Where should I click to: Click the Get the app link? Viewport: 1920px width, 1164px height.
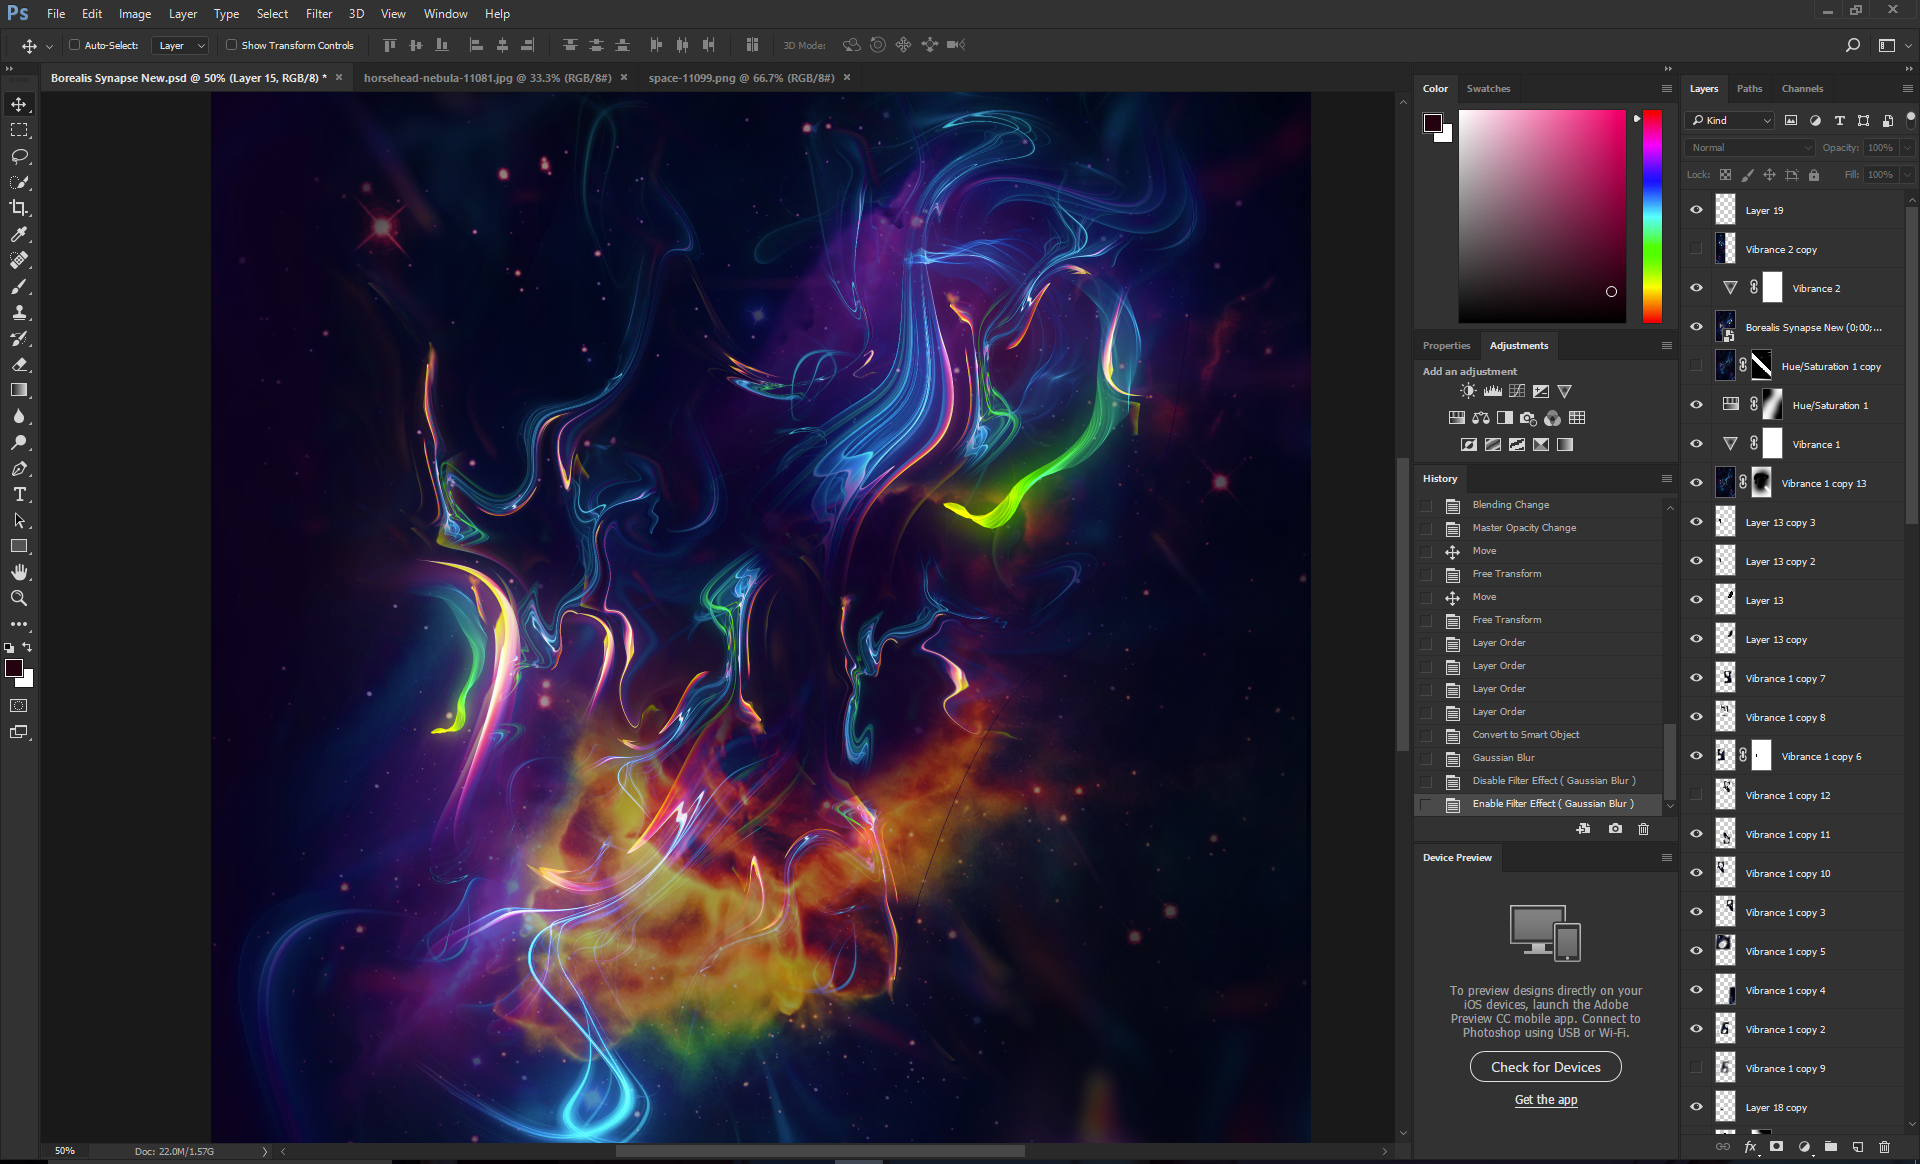pos(1545,1100)
